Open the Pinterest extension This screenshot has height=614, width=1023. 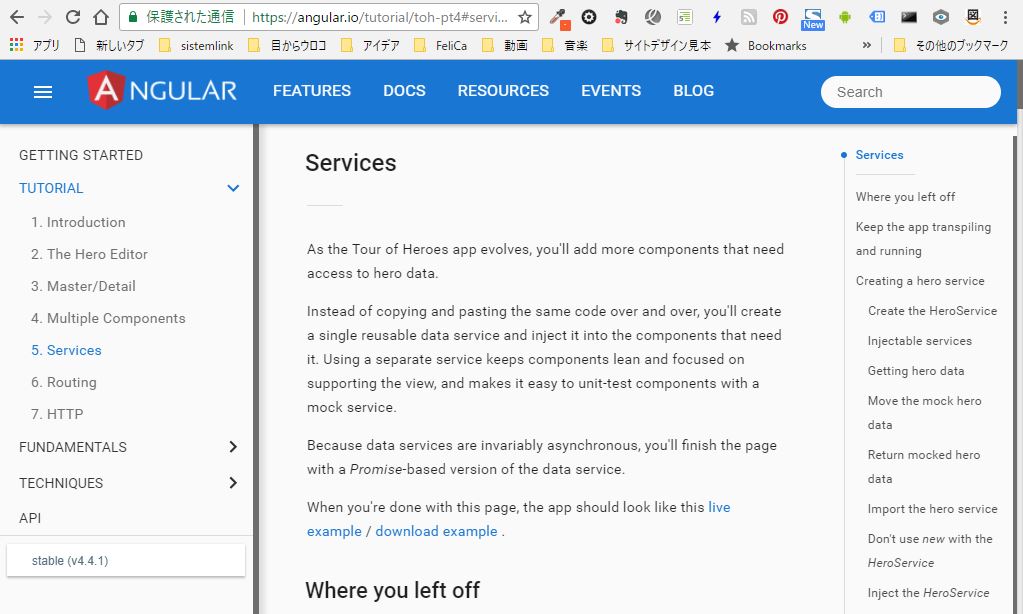tap(780, 17)
